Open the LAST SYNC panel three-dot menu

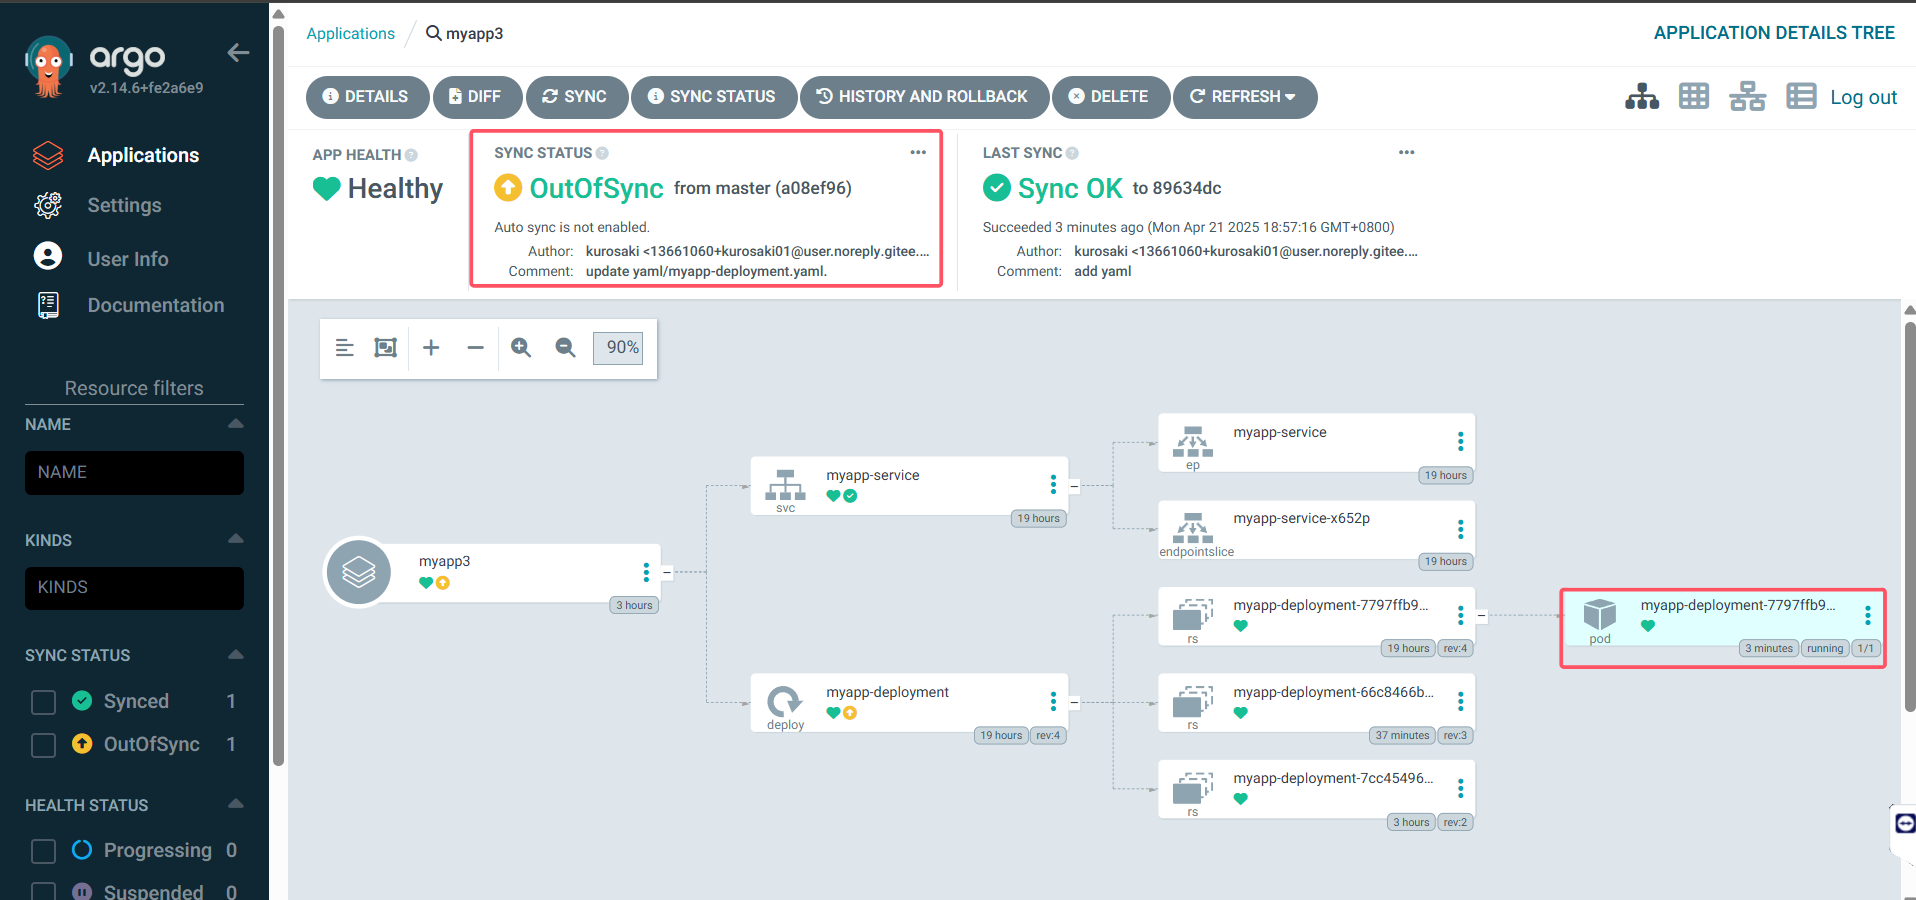(1406, 152)
